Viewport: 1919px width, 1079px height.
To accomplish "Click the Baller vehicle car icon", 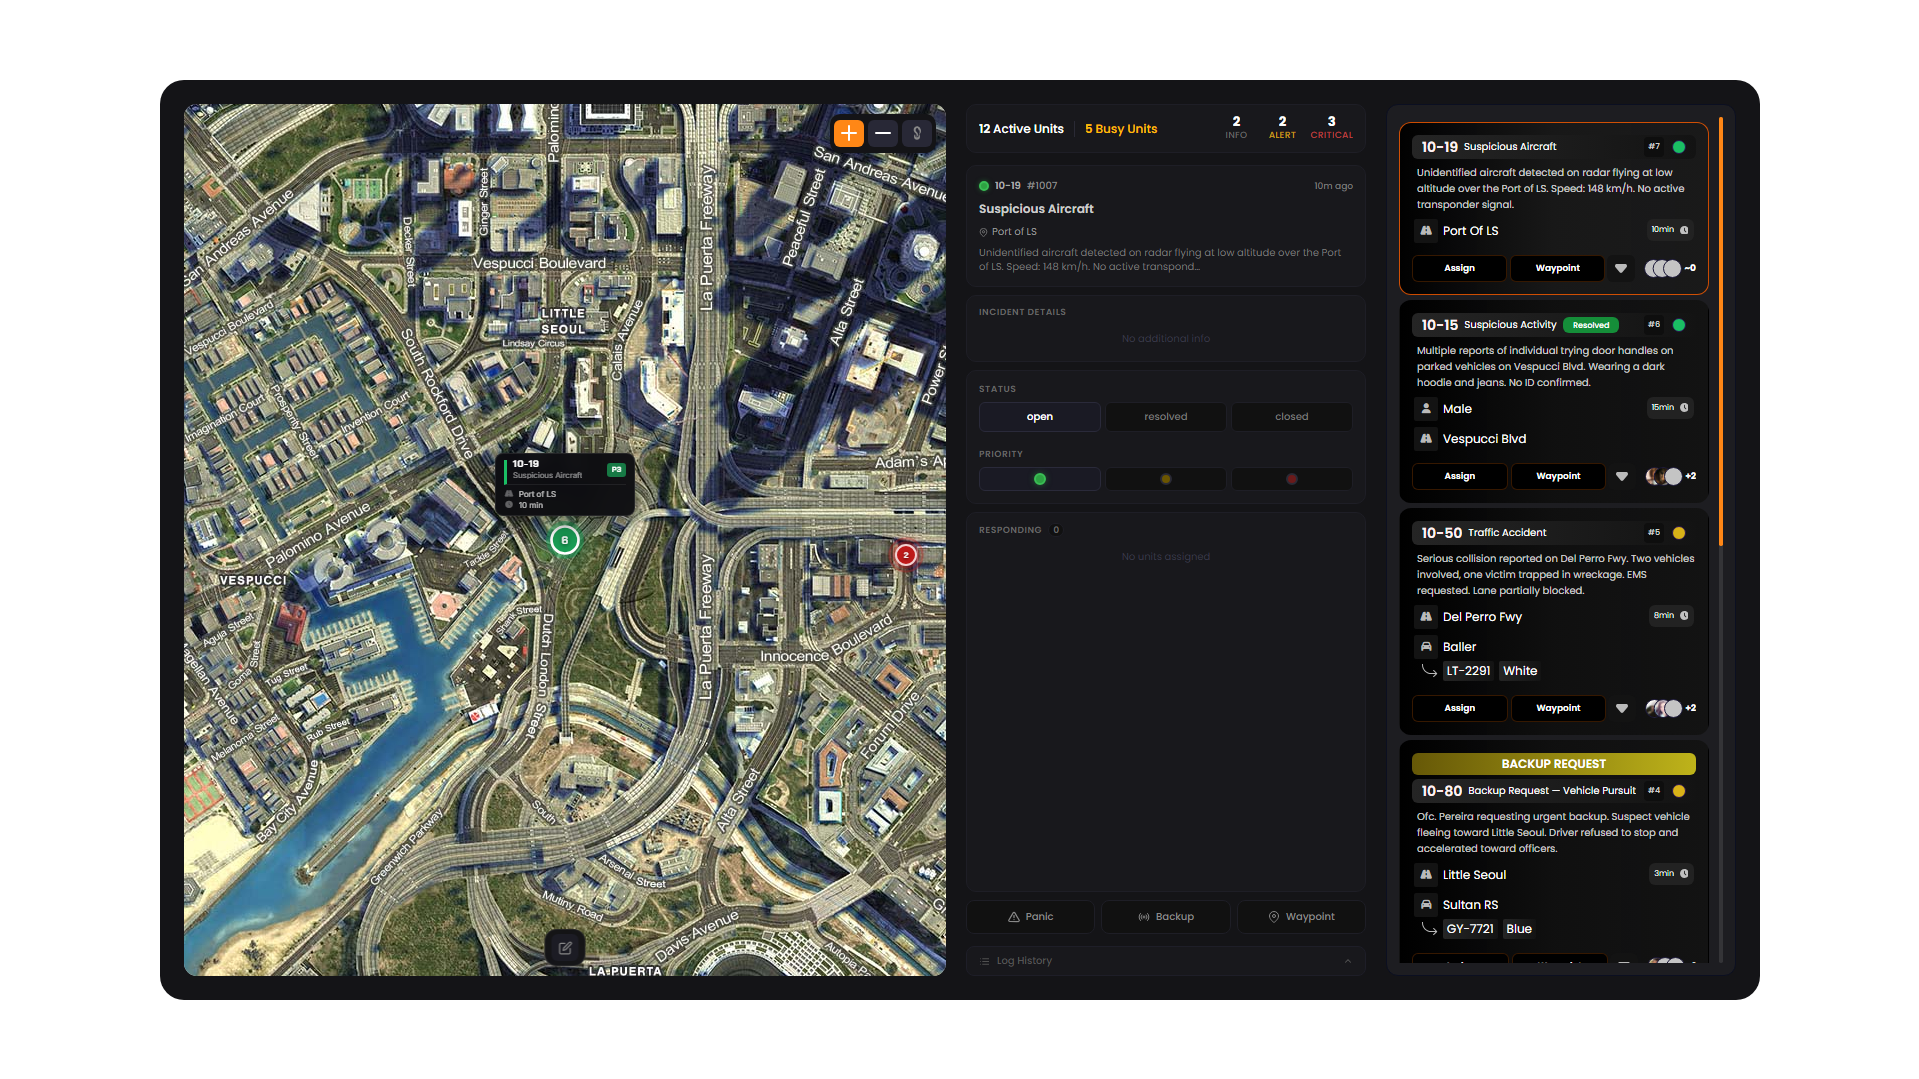I will pyautogui.click(x=1426, y=647).
